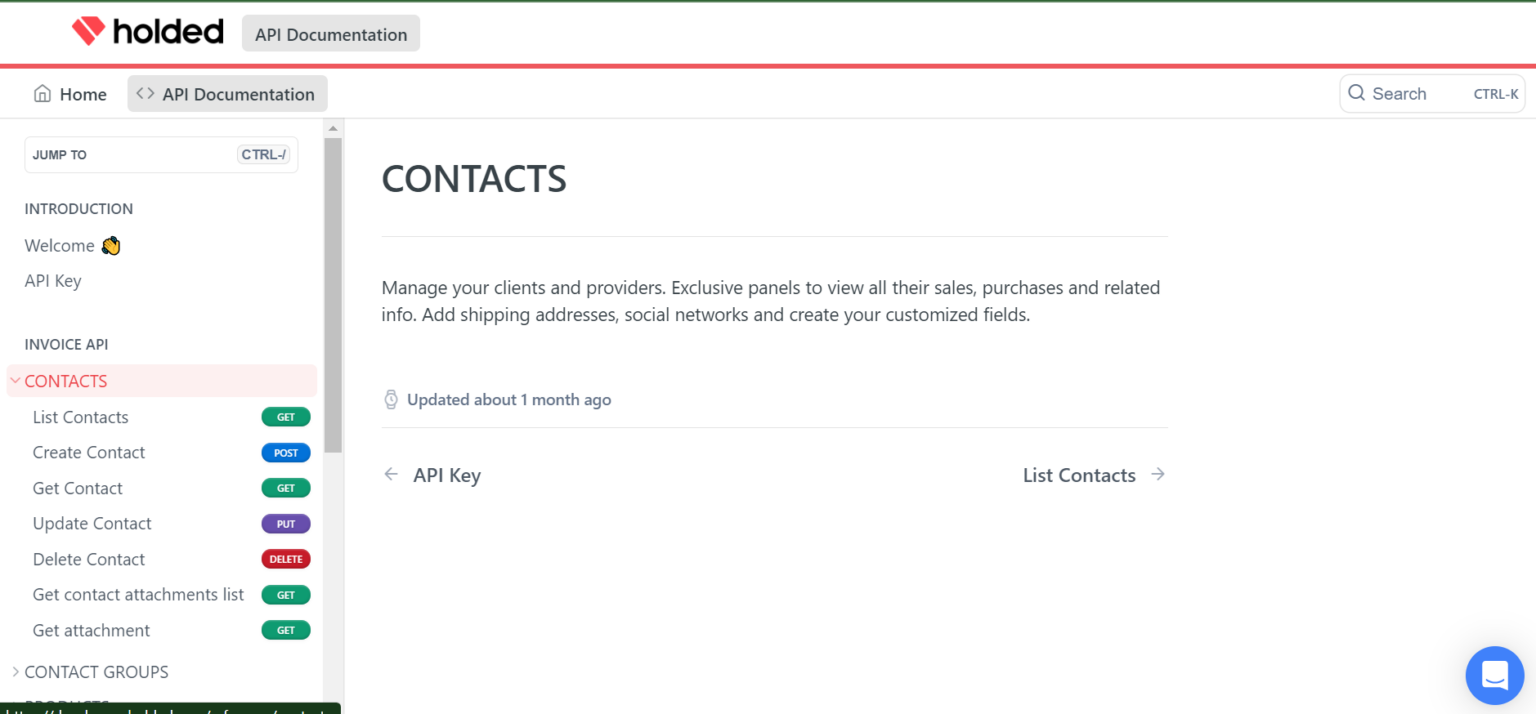The width and height of the screenshot is (1536, 714).
Task: Collapse the CONTACTS section chevron
Action: (15, 381)
